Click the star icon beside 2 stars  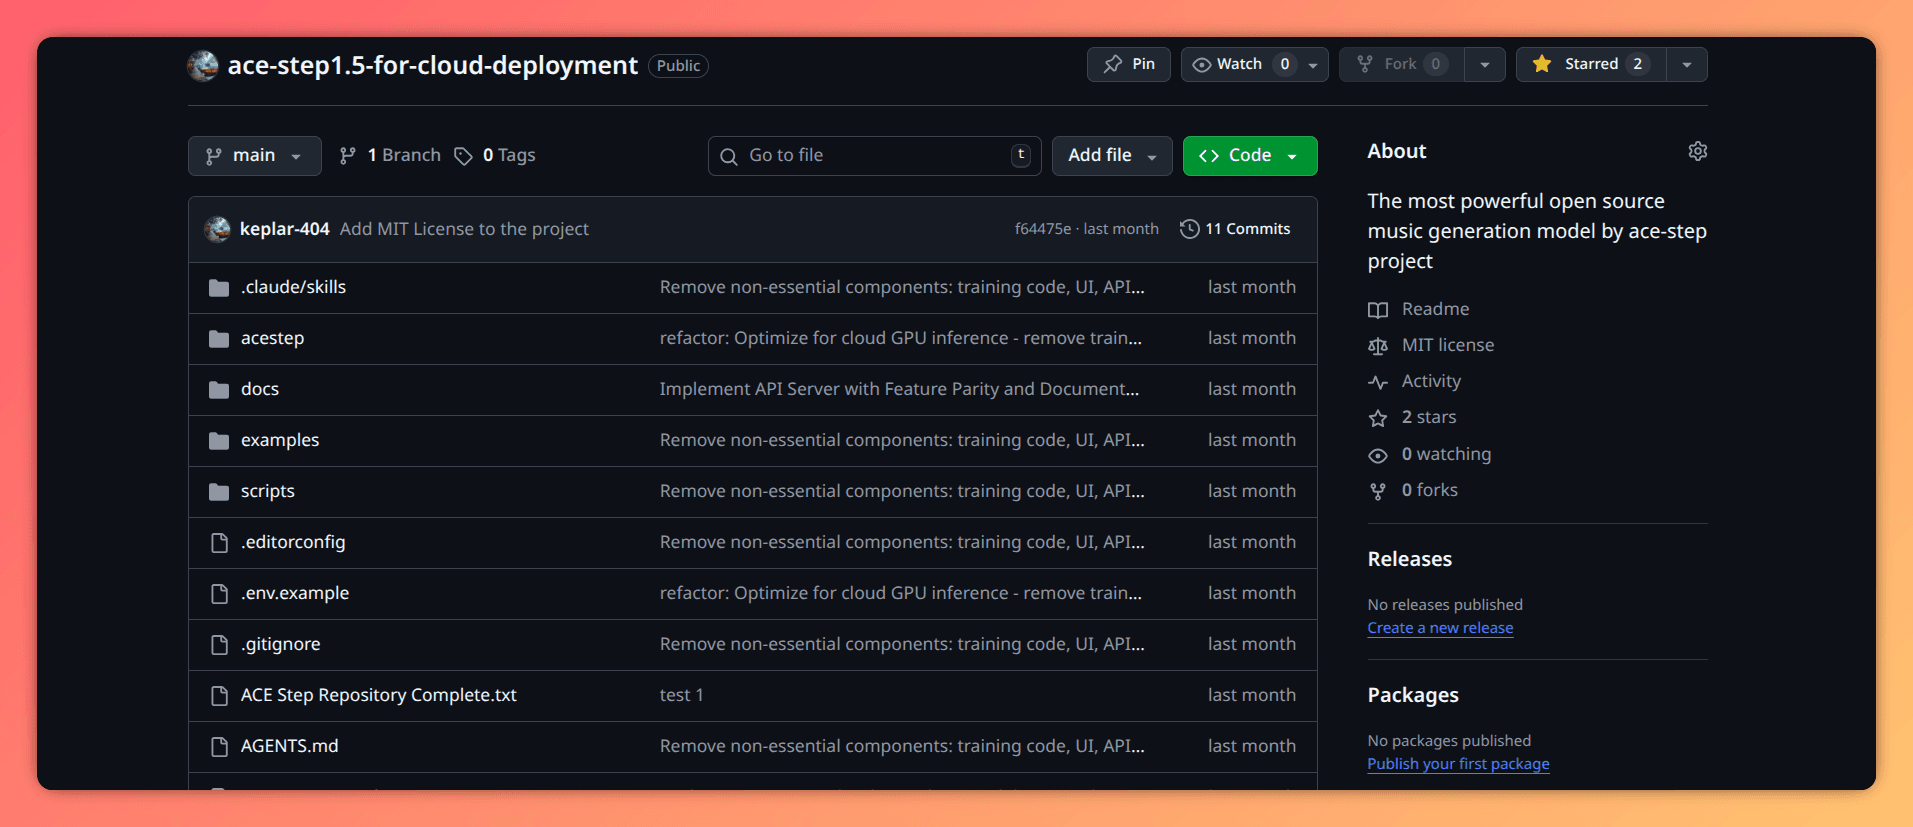1378,418
